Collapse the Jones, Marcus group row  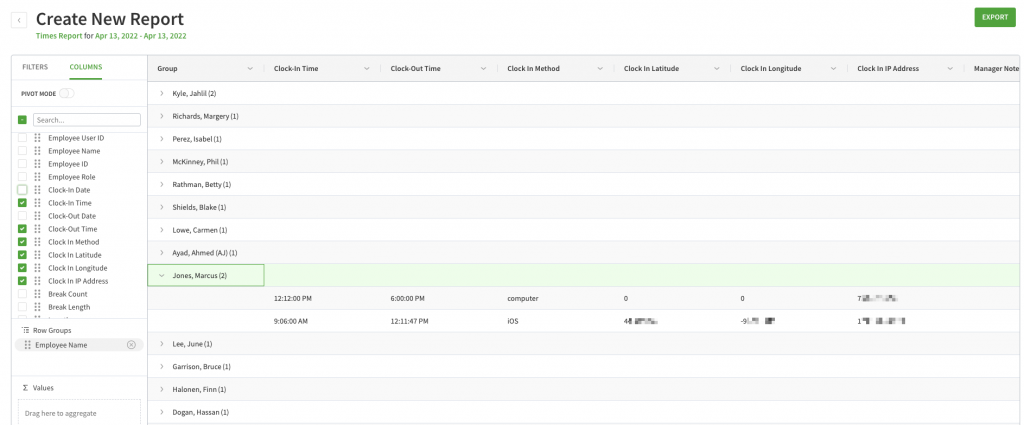(x=162, y=275)
